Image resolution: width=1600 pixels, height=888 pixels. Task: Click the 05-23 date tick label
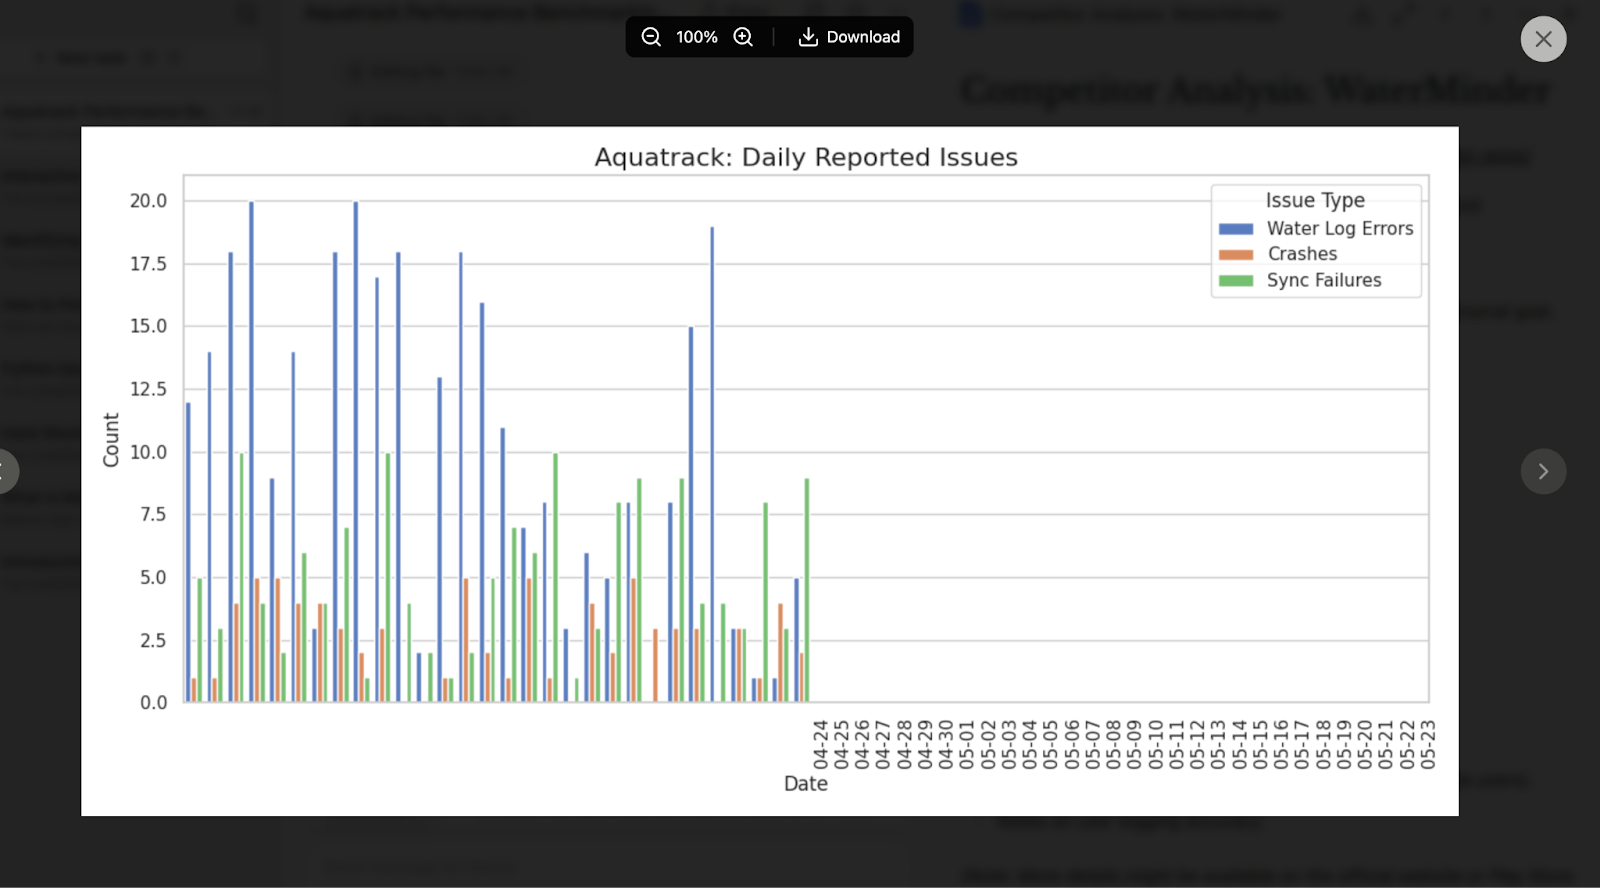click(1428, 745)
